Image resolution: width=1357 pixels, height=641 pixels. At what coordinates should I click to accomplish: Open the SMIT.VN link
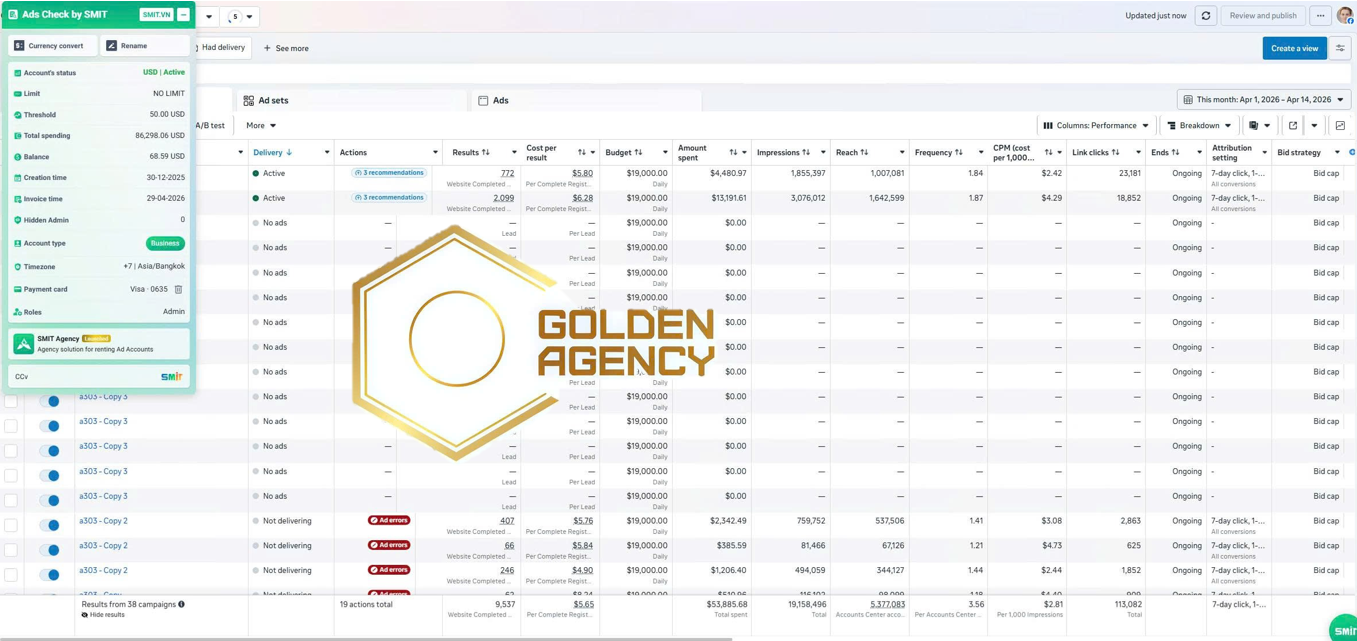(x=156, y=15)
